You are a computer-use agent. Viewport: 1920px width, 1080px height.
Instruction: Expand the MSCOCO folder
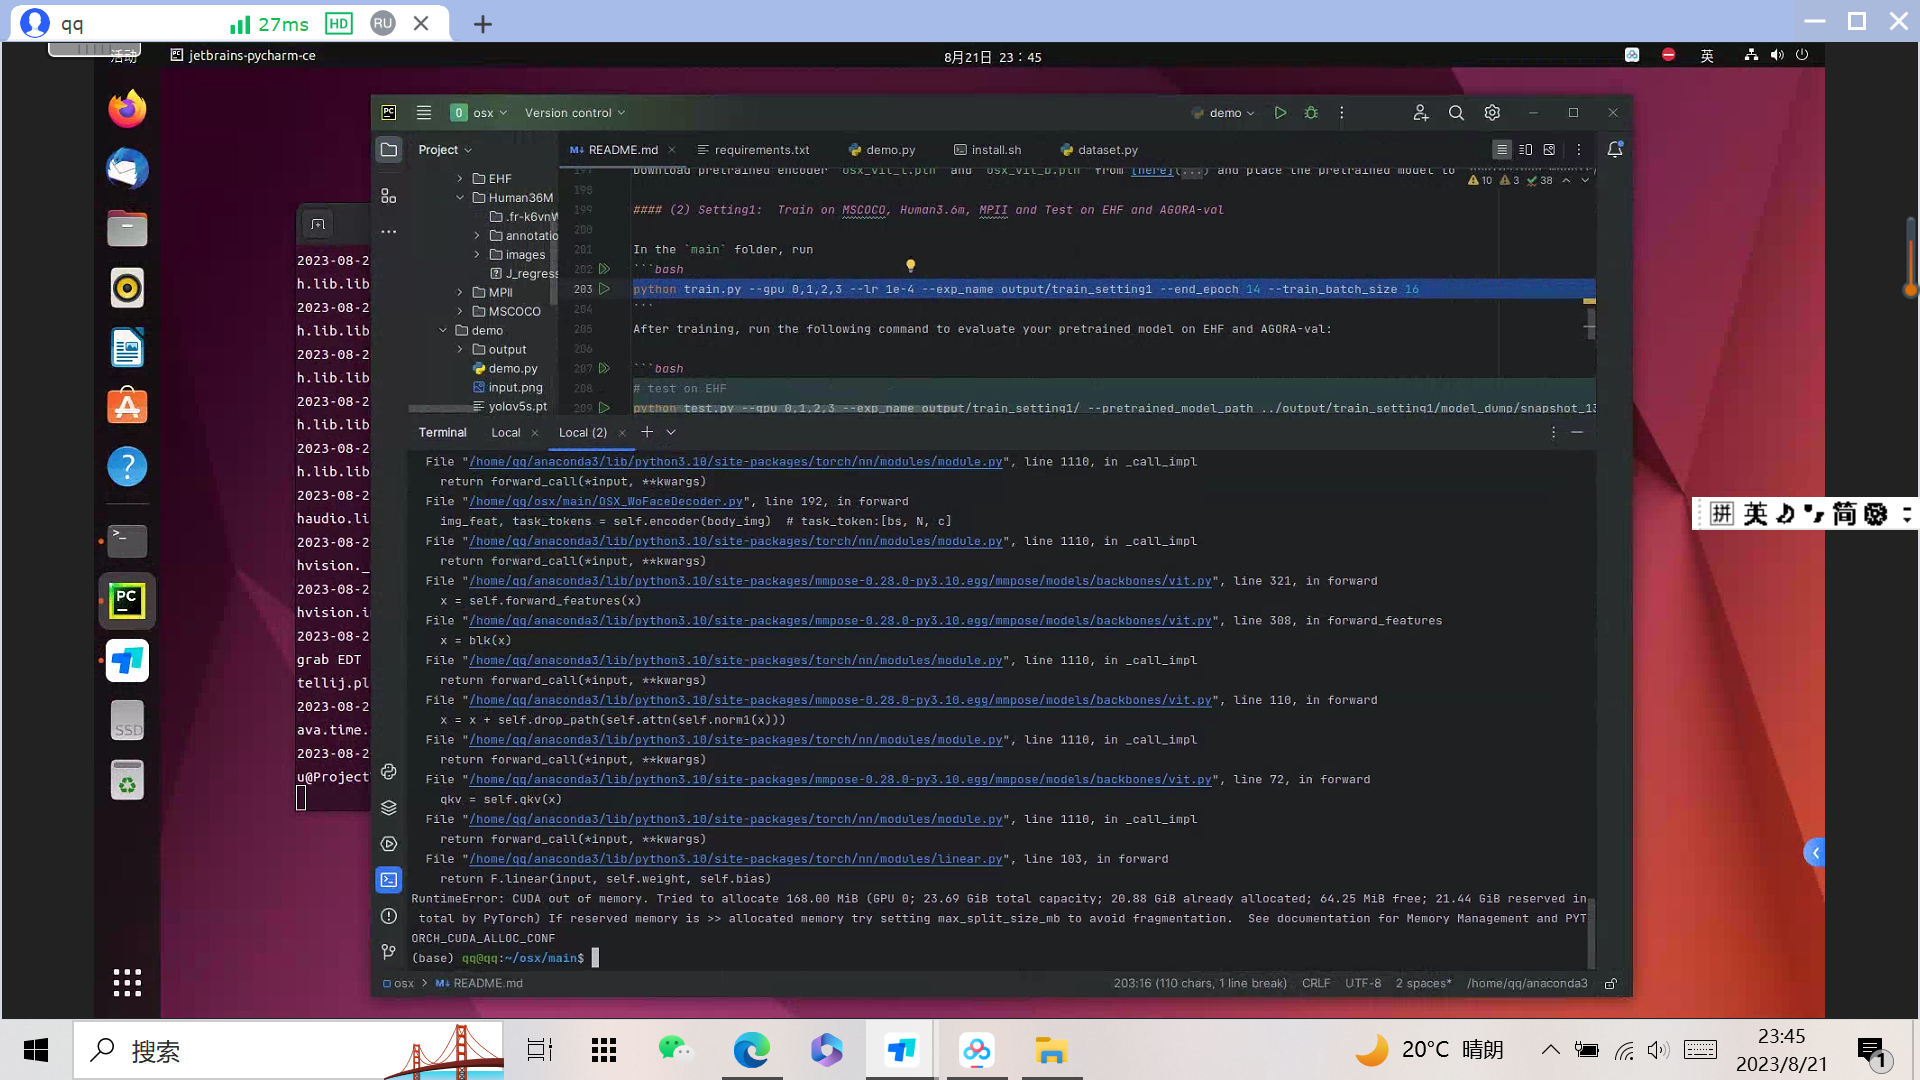[460, 311]
